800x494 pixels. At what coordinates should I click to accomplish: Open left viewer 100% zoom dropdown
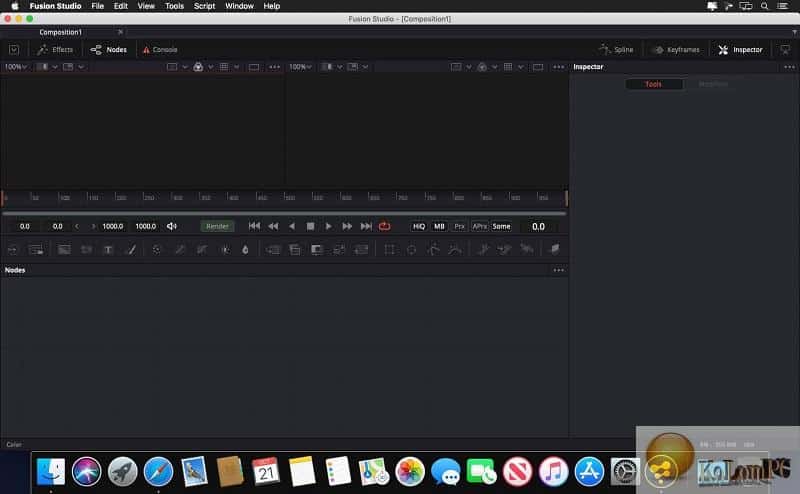point(15,67)
